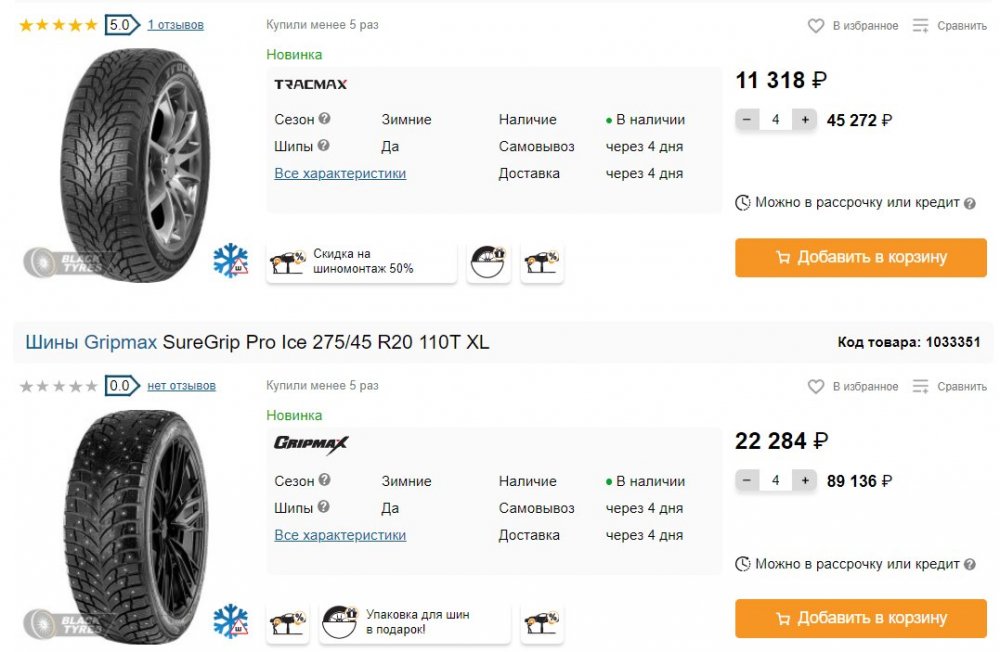Increase Gripmax tire quantity with plus
Viewport: 1000px width, 652px height.
coord(804,481)
